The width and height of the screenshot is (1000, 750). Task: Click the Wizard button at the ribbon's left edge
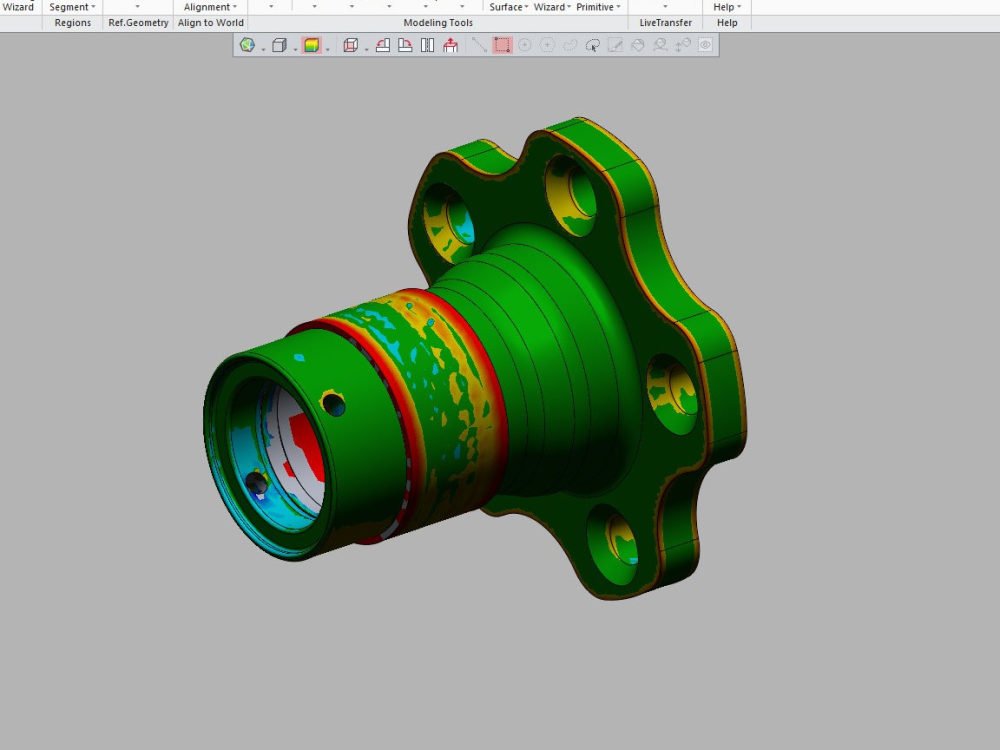[x=18, y=7]
